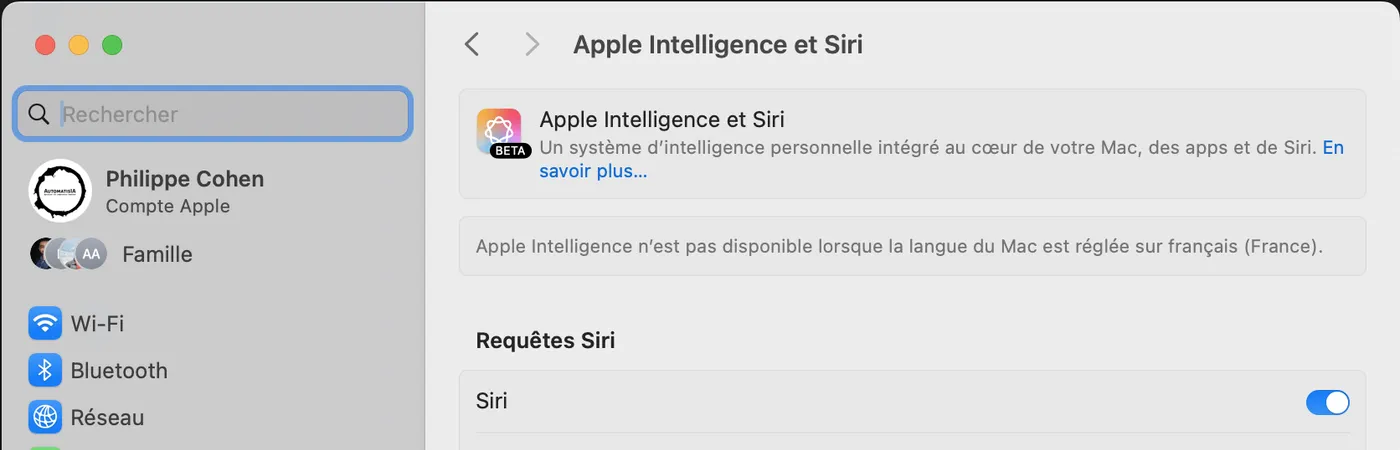
Task: Click the Apple Intelligence BETA icon
Action: click(499, 133)
